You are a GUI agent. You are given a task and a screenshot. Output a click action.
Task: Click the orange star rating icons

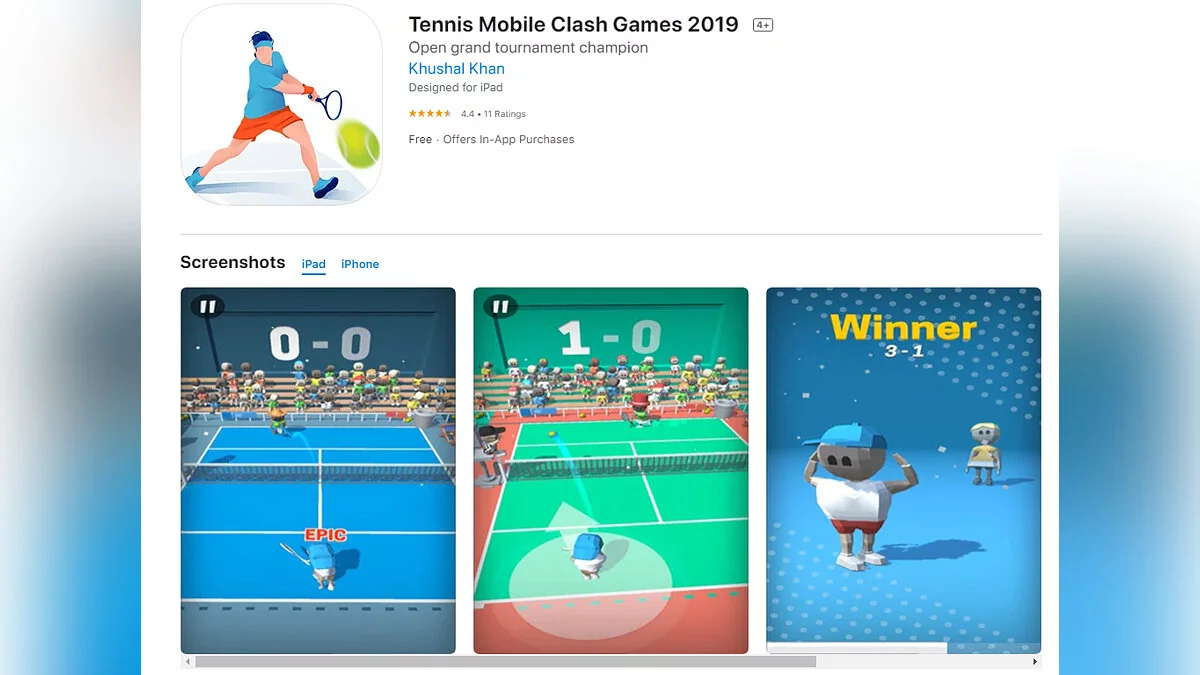431,114
